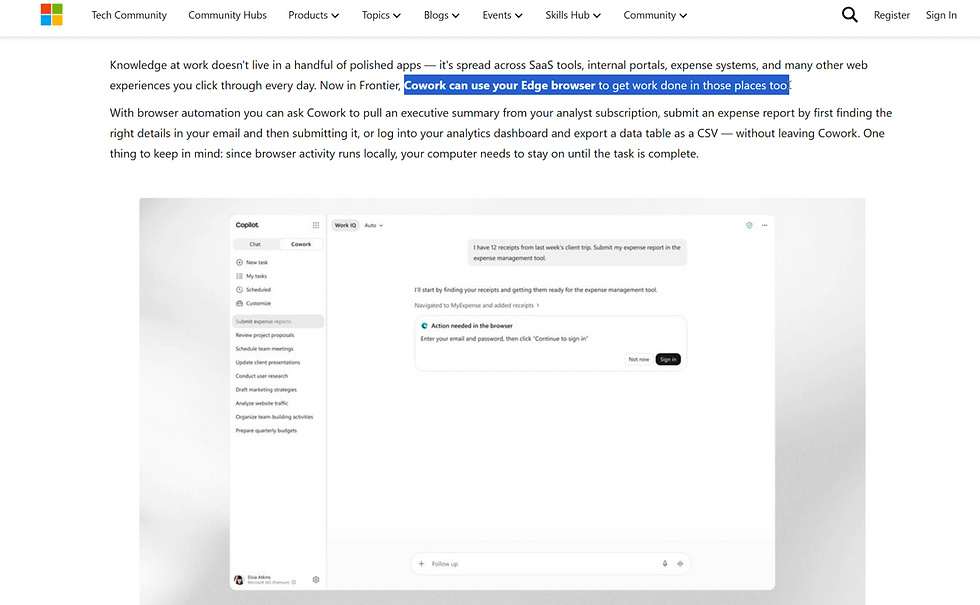The width and height of the screenshot is (980, 605).
Task: Click the Register link
Action: coord(892,15)
